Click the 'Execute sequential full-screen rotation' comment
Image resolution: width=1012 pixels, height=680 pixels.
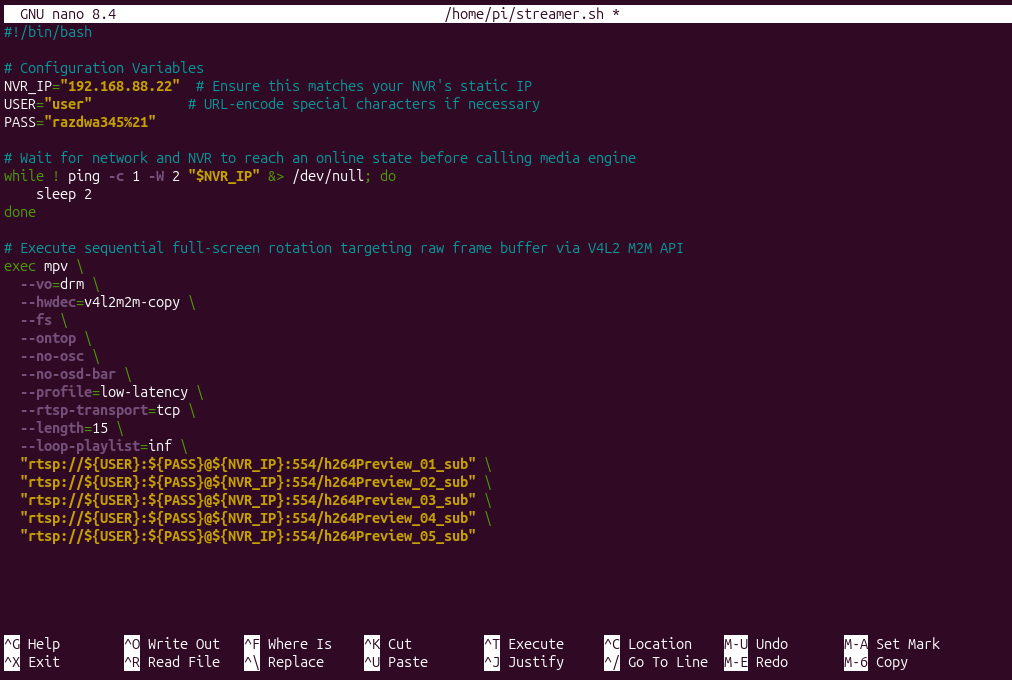tap(344, 248)
